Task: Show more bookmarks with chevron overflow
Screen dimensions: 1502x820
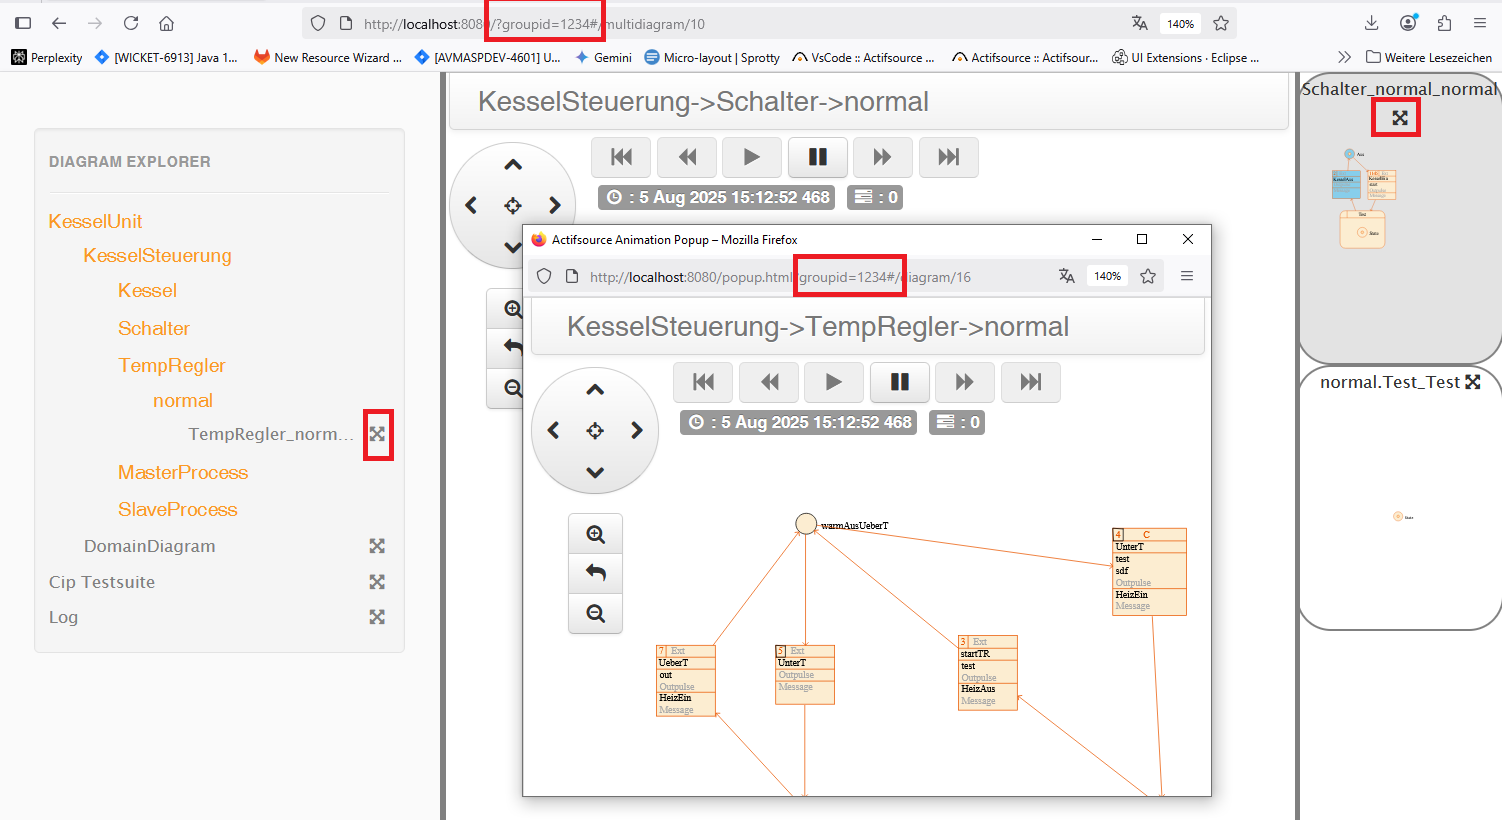Action: point(1344,58)
